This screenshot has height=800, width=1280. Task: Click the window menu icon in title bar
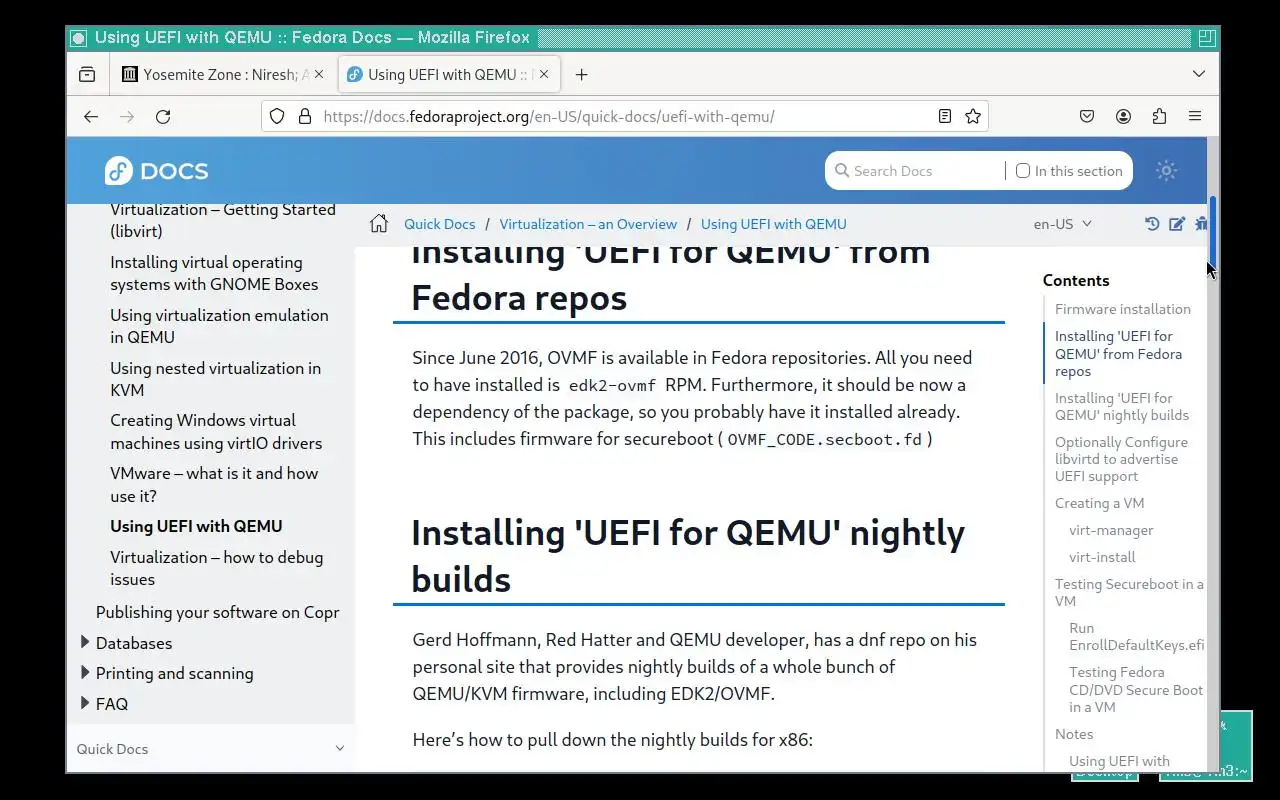[x=78, y=38]
